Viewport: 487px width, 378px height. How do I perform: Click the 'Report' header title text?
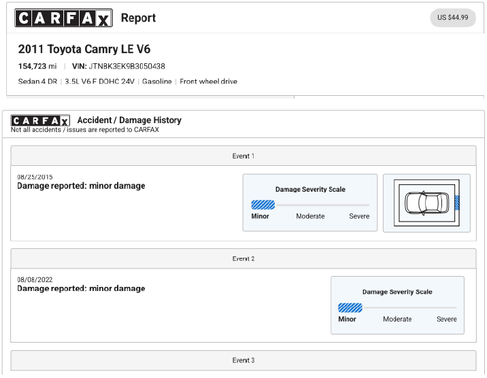pos(138,18)
